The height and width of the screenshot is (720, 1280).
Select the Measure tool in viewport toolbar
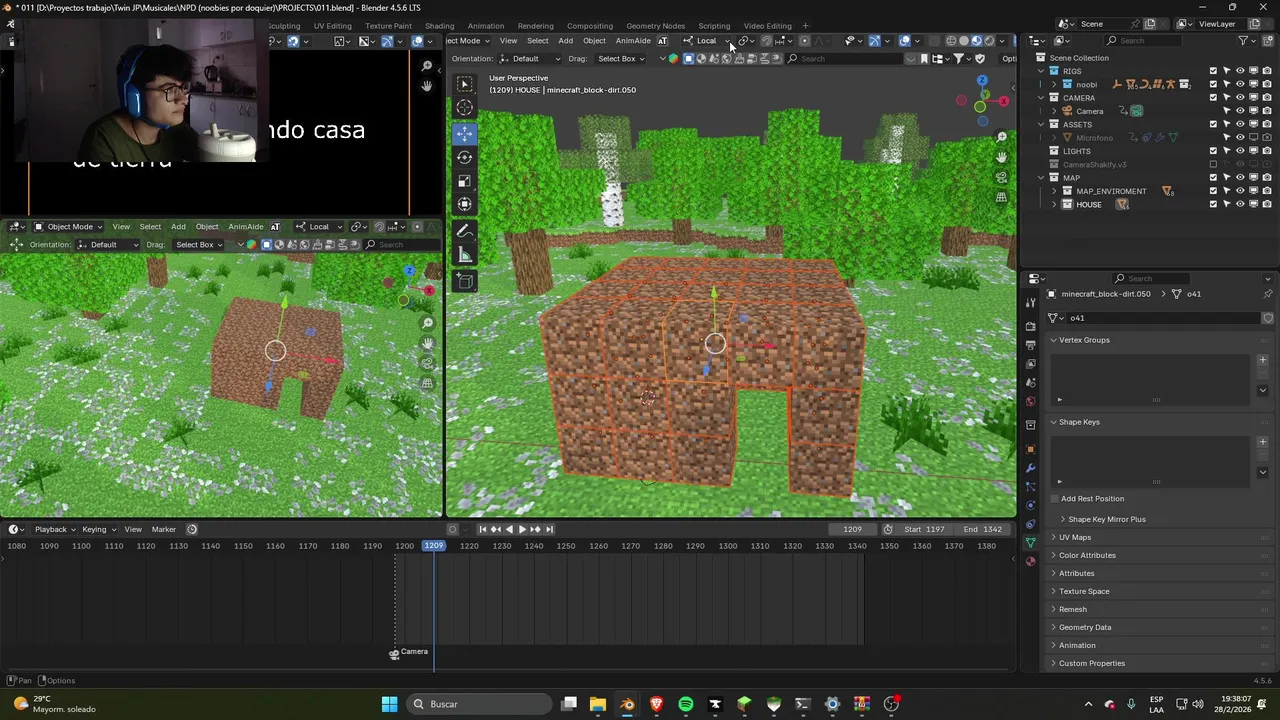tap(465, 256)
